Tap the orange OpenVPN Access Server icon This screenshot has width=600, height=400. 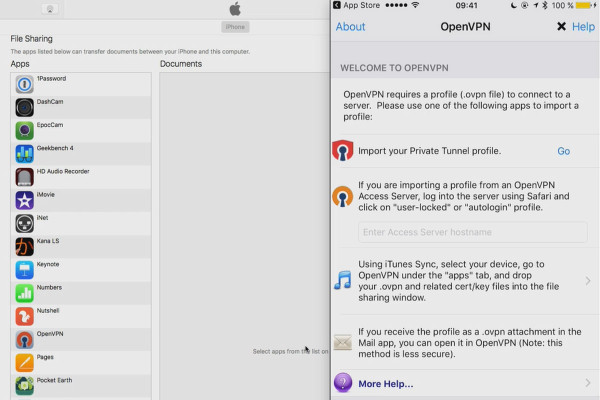click(x=342, y=197)
